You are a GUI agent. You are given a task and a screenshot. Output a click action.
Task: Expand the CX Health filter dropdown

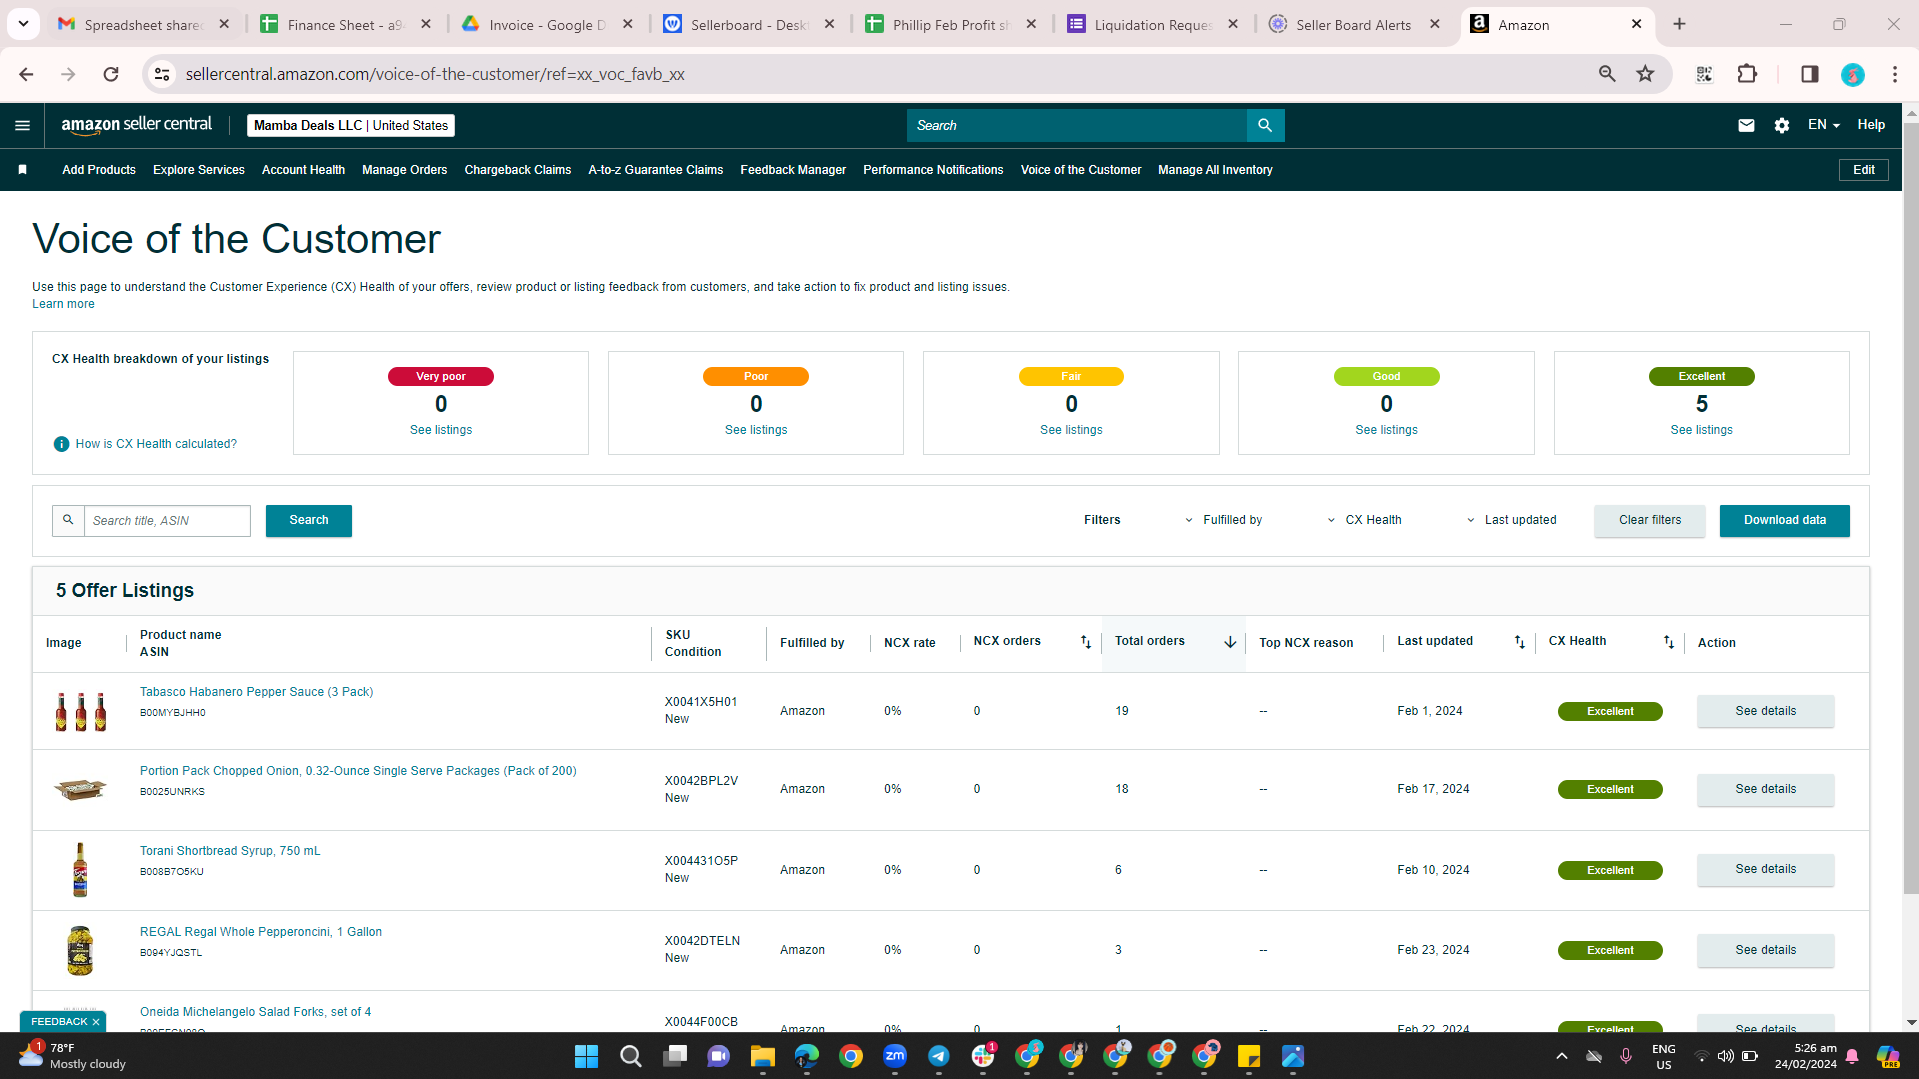(x=1365, y=520)
